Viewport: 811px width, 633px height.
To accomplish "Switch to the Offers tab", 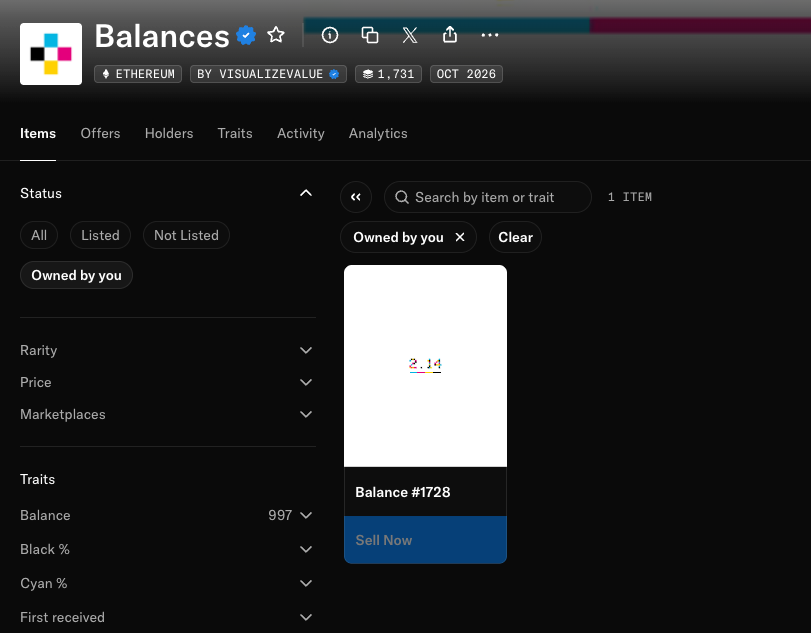I will click(100, 133).
